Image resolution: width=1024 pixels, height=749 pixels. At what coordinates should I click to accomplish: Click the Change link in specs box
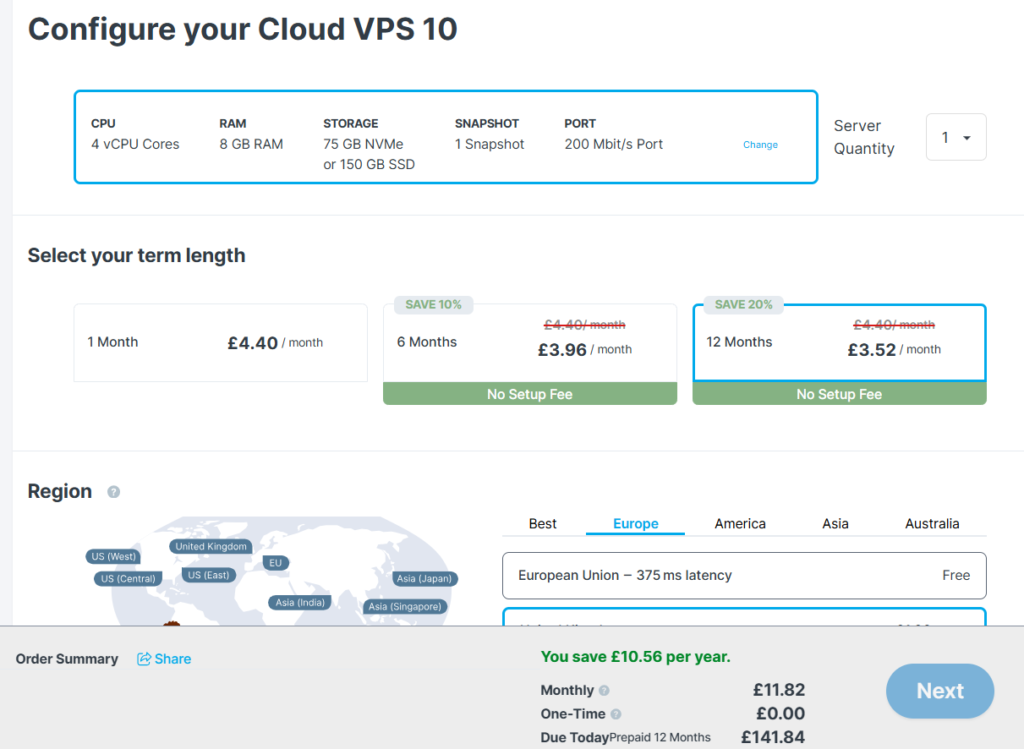760,145
